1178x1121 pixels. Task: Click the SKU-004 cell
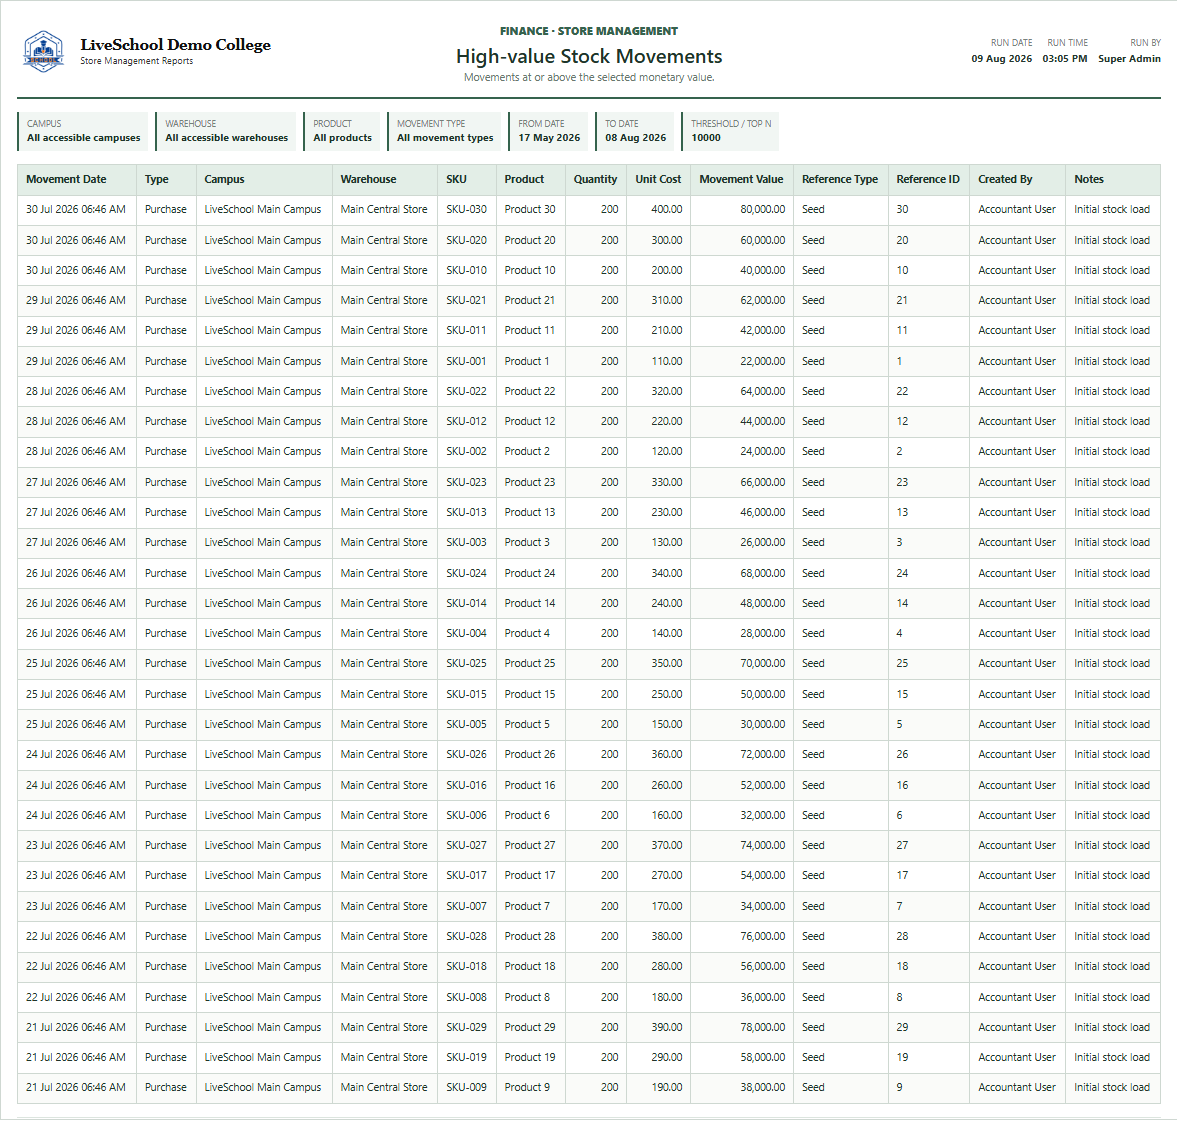[467, 633]
